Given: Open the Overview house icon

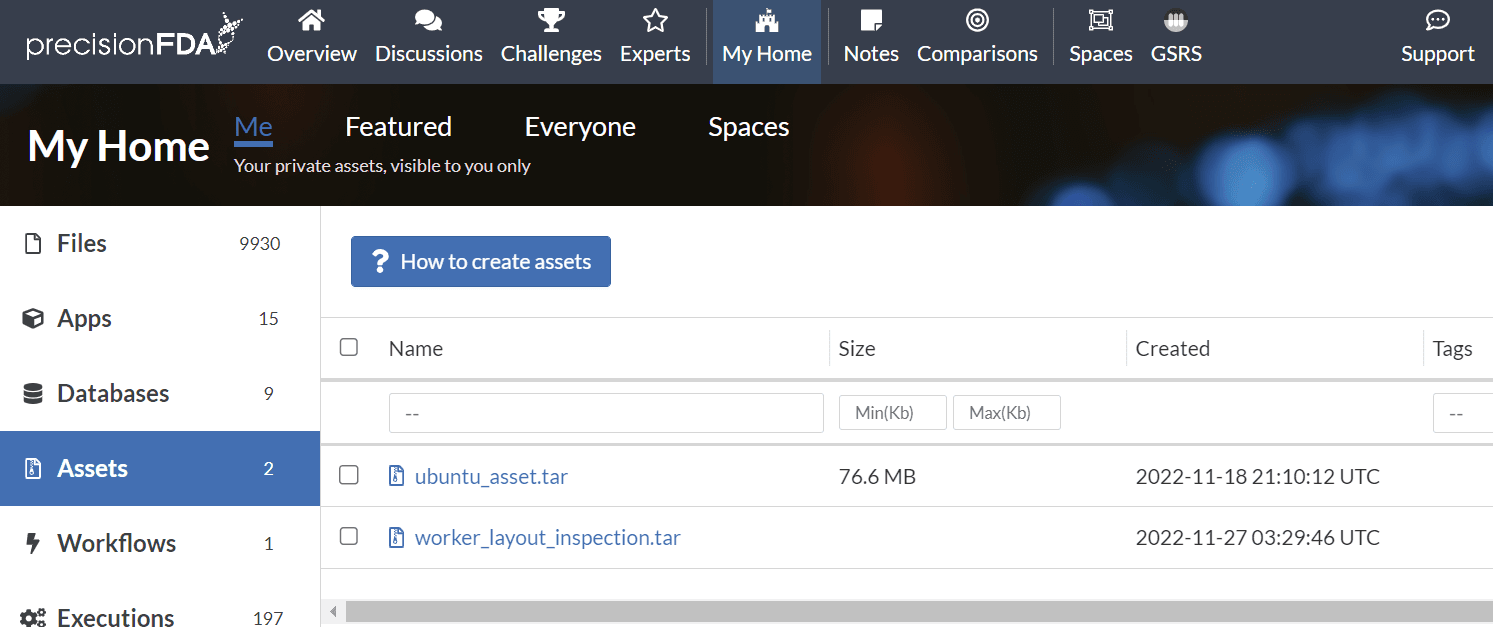Looking at the screenshot, I should [312, 20].
